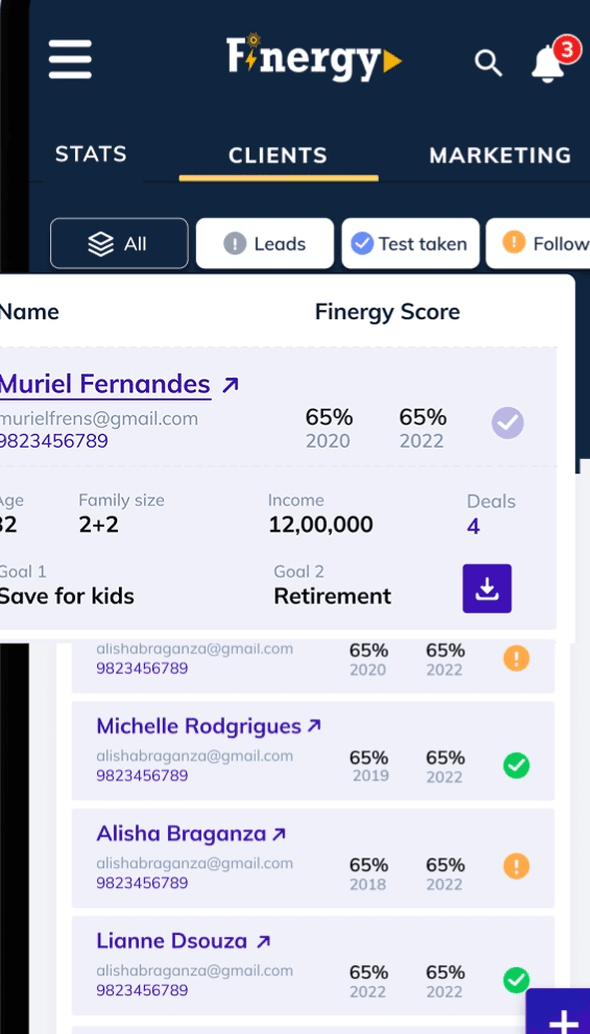Toggle Alisha Braganza orange alert status
The height and width of the screenshot is (1034, 590).
point(516,865)
